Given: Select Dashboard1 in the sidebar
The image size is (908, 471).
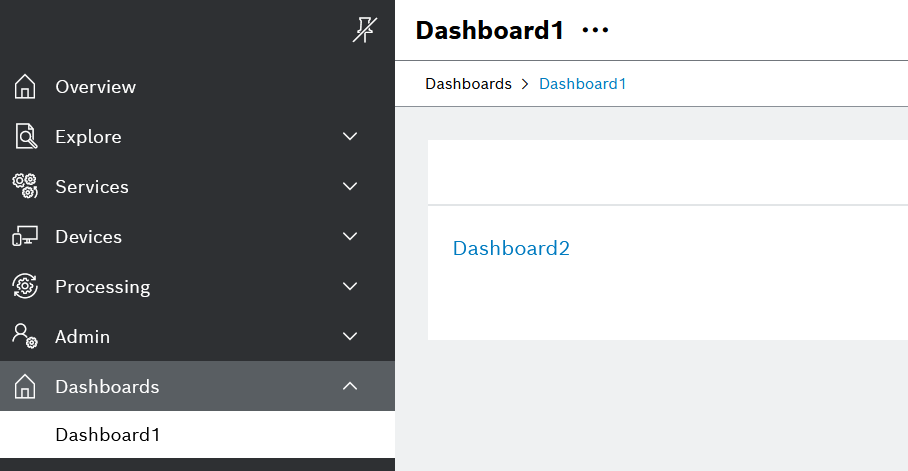Looking at the screenshot, I should click(108, 435).
